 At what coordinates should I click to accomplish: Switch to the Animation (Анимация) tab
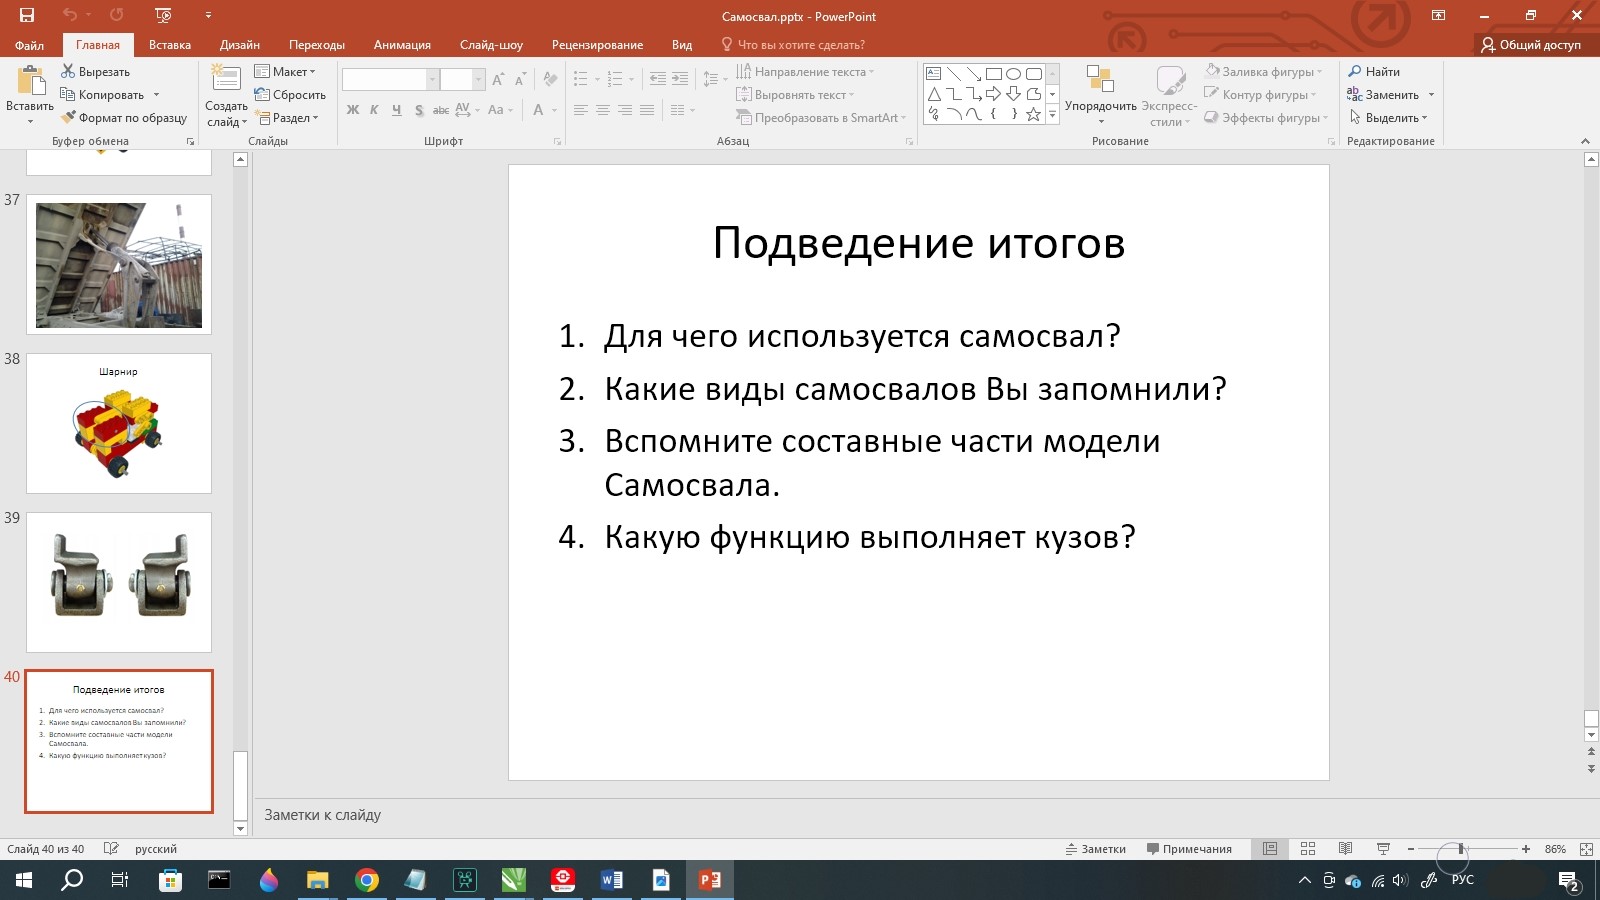point(402,45)
